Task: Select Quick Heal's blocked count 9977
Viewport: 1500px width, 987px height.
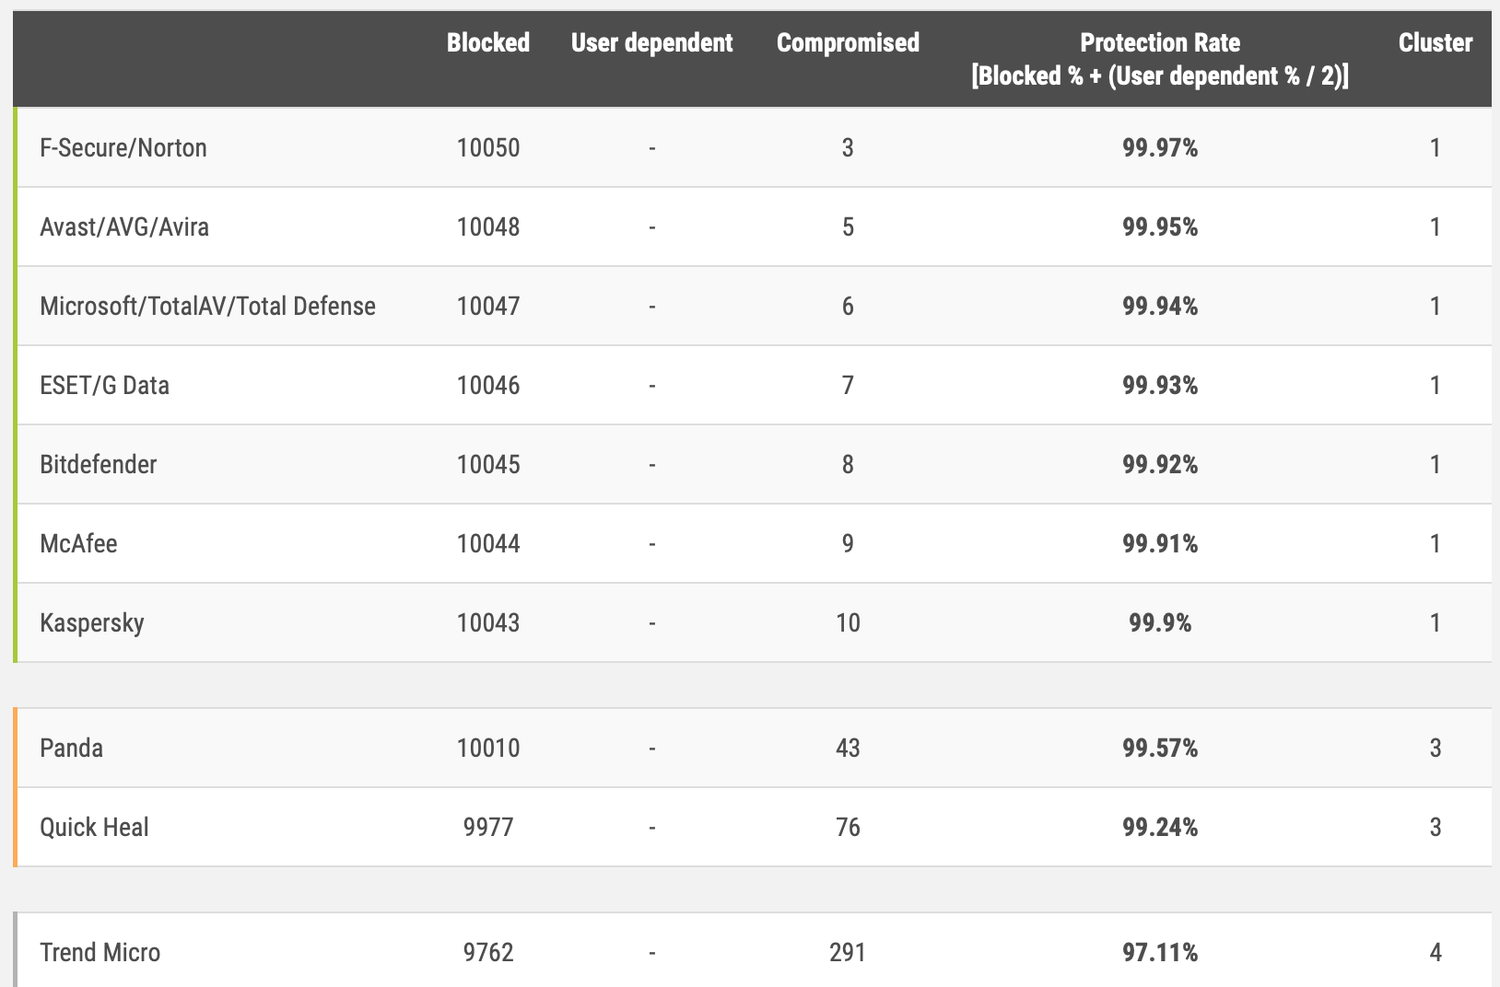Action: [x=488, y=827]
